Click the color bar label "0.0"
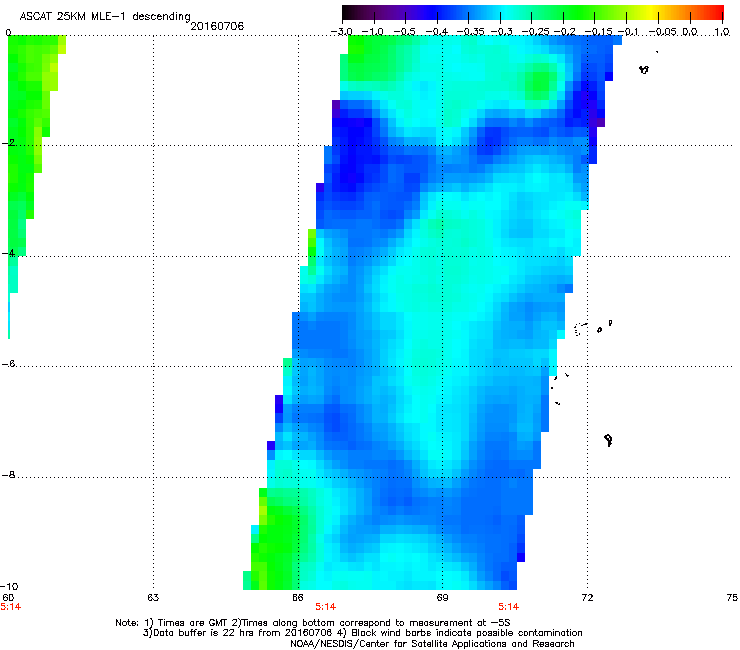 (x=690, y=32)
